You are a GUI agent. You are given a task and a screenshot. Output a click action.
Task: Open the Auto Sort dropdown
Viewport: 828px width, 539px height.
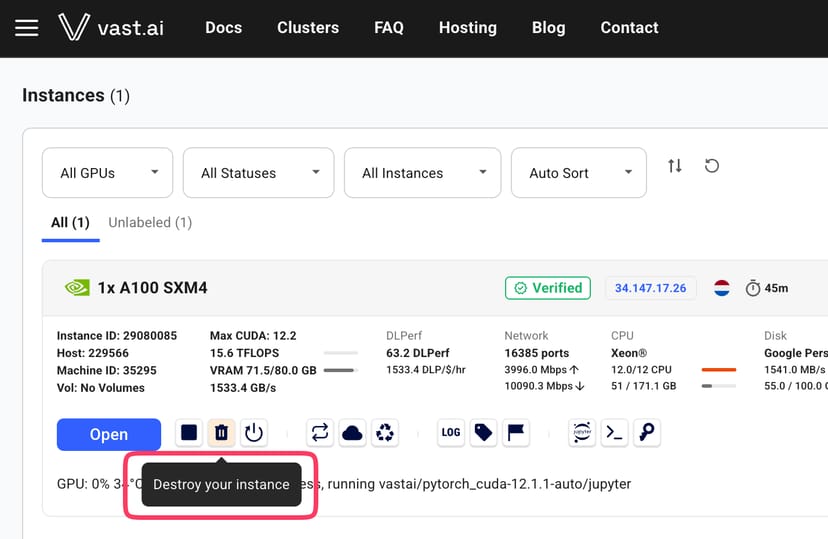[x=579, y=173]
